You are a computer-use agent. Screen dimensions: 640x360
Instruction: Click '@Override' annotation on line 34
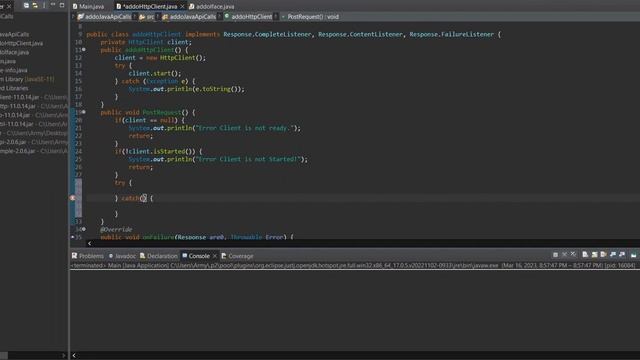point(116,229)
